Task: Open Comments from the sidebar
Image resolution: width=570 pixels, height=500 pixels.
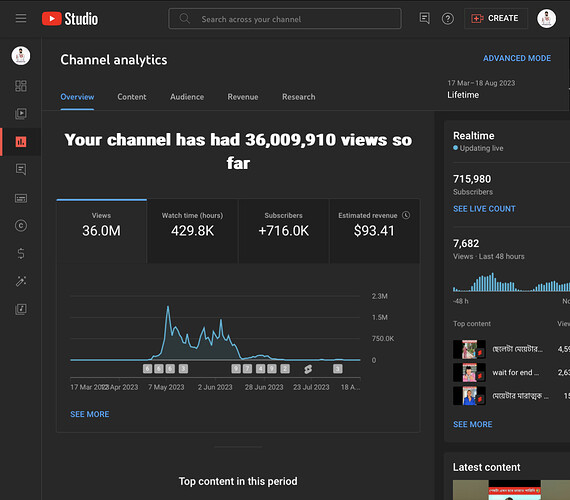Action: 21,169
